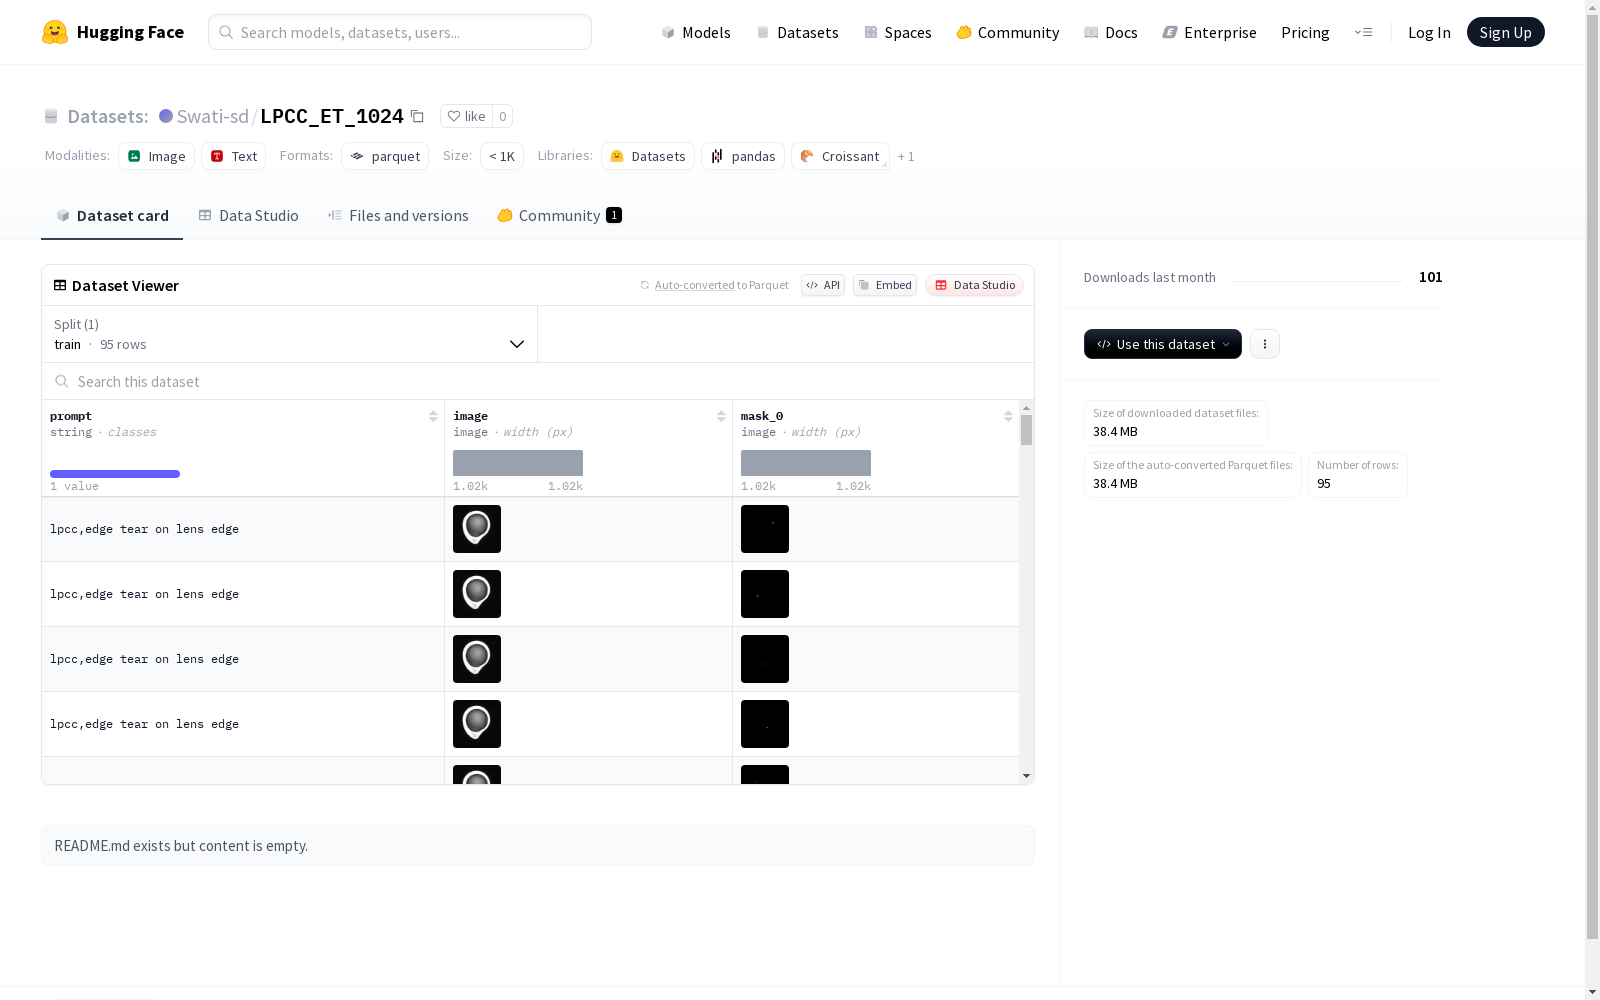Sort the image column with its arrows
The height and width of the screenshot is (1000, 1600).
pos(721,416)
